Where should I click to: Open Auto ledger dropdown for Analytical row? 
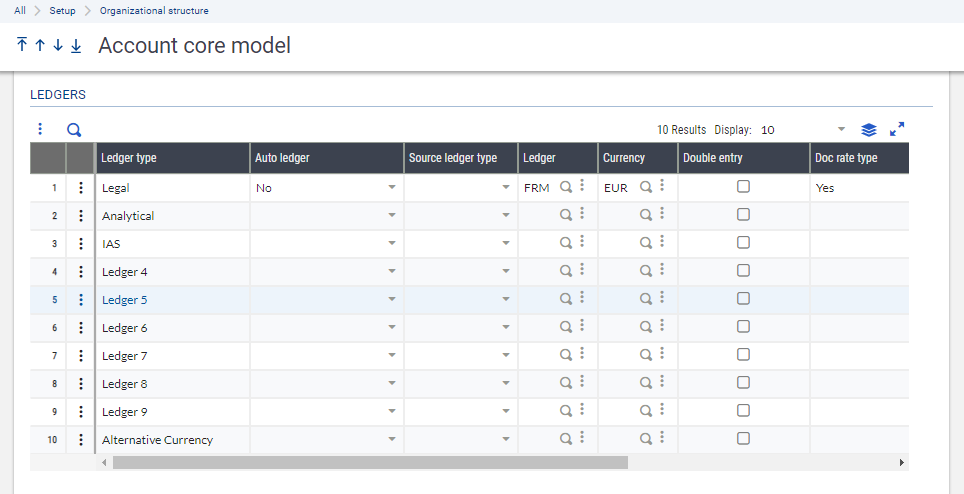coord(392,216)
